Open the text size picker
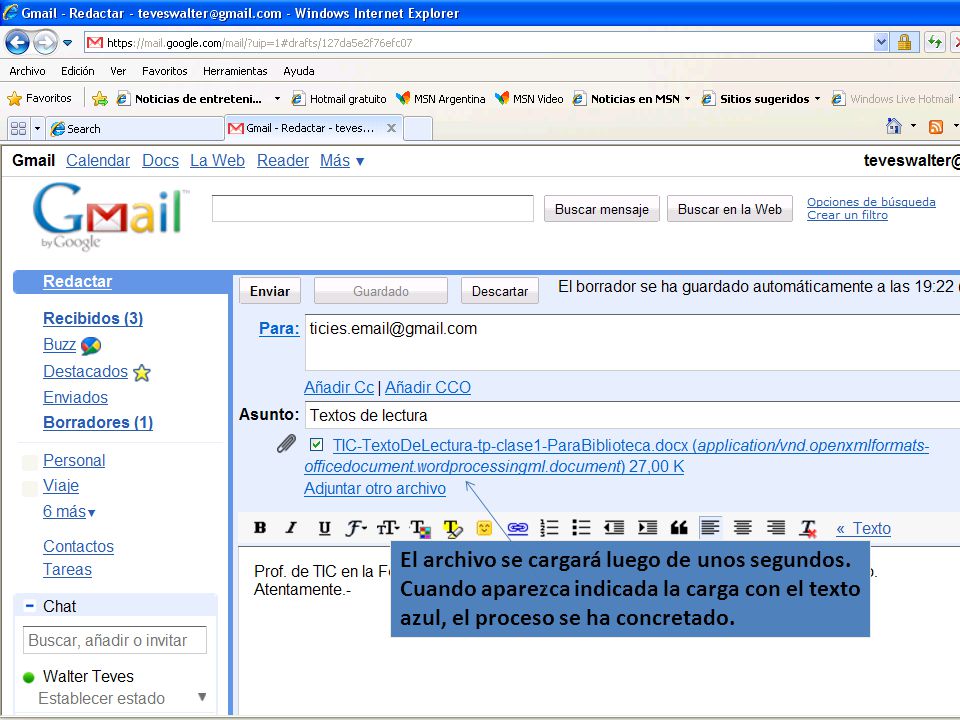This screenshot has height=720, width=960. [388, 527]
